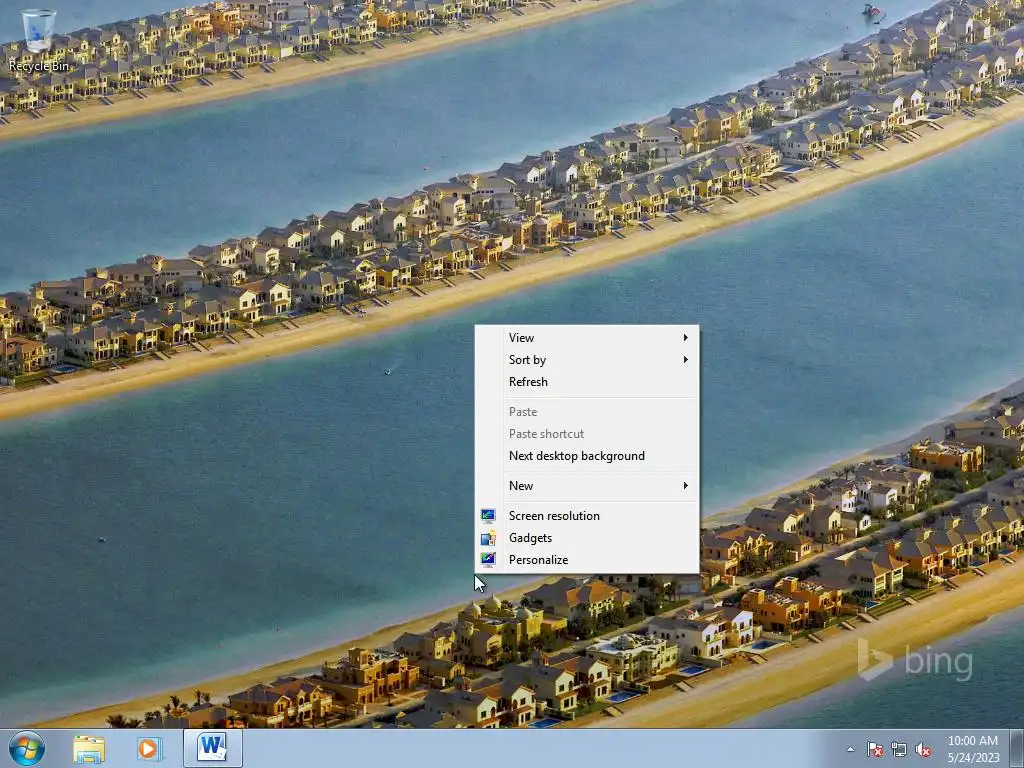Click the arrow next to View
This screenshot has height=768, width=1024.
click(685, 338)
